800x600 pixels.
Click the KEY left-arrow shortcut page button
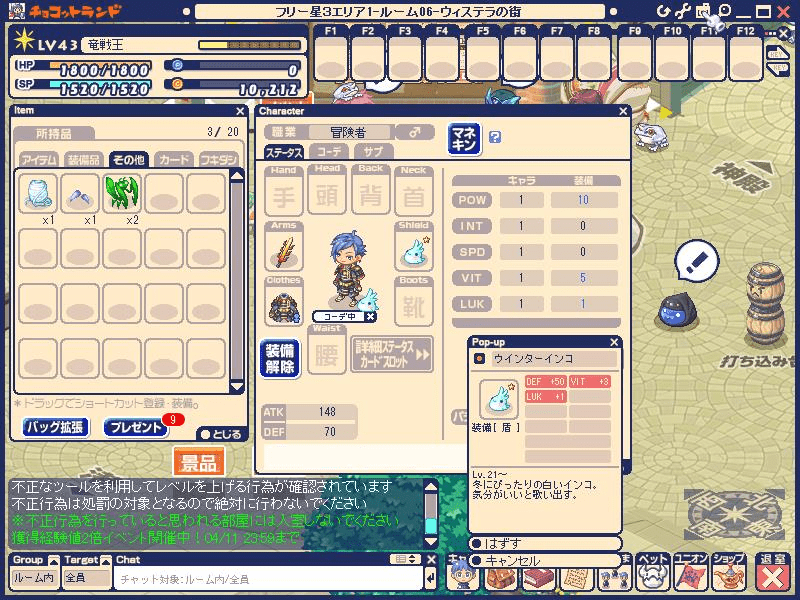(778, 68)
